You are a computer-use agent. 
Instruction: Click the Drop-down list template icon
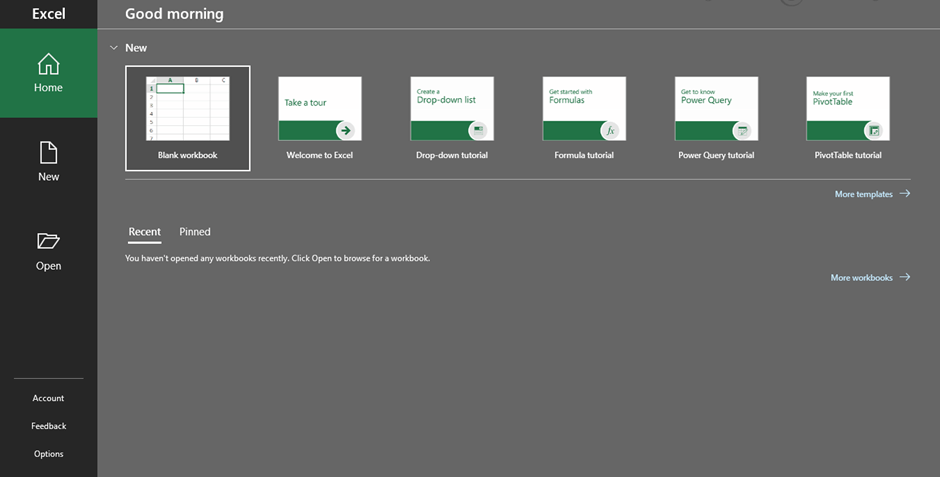(x=477, y=130)
